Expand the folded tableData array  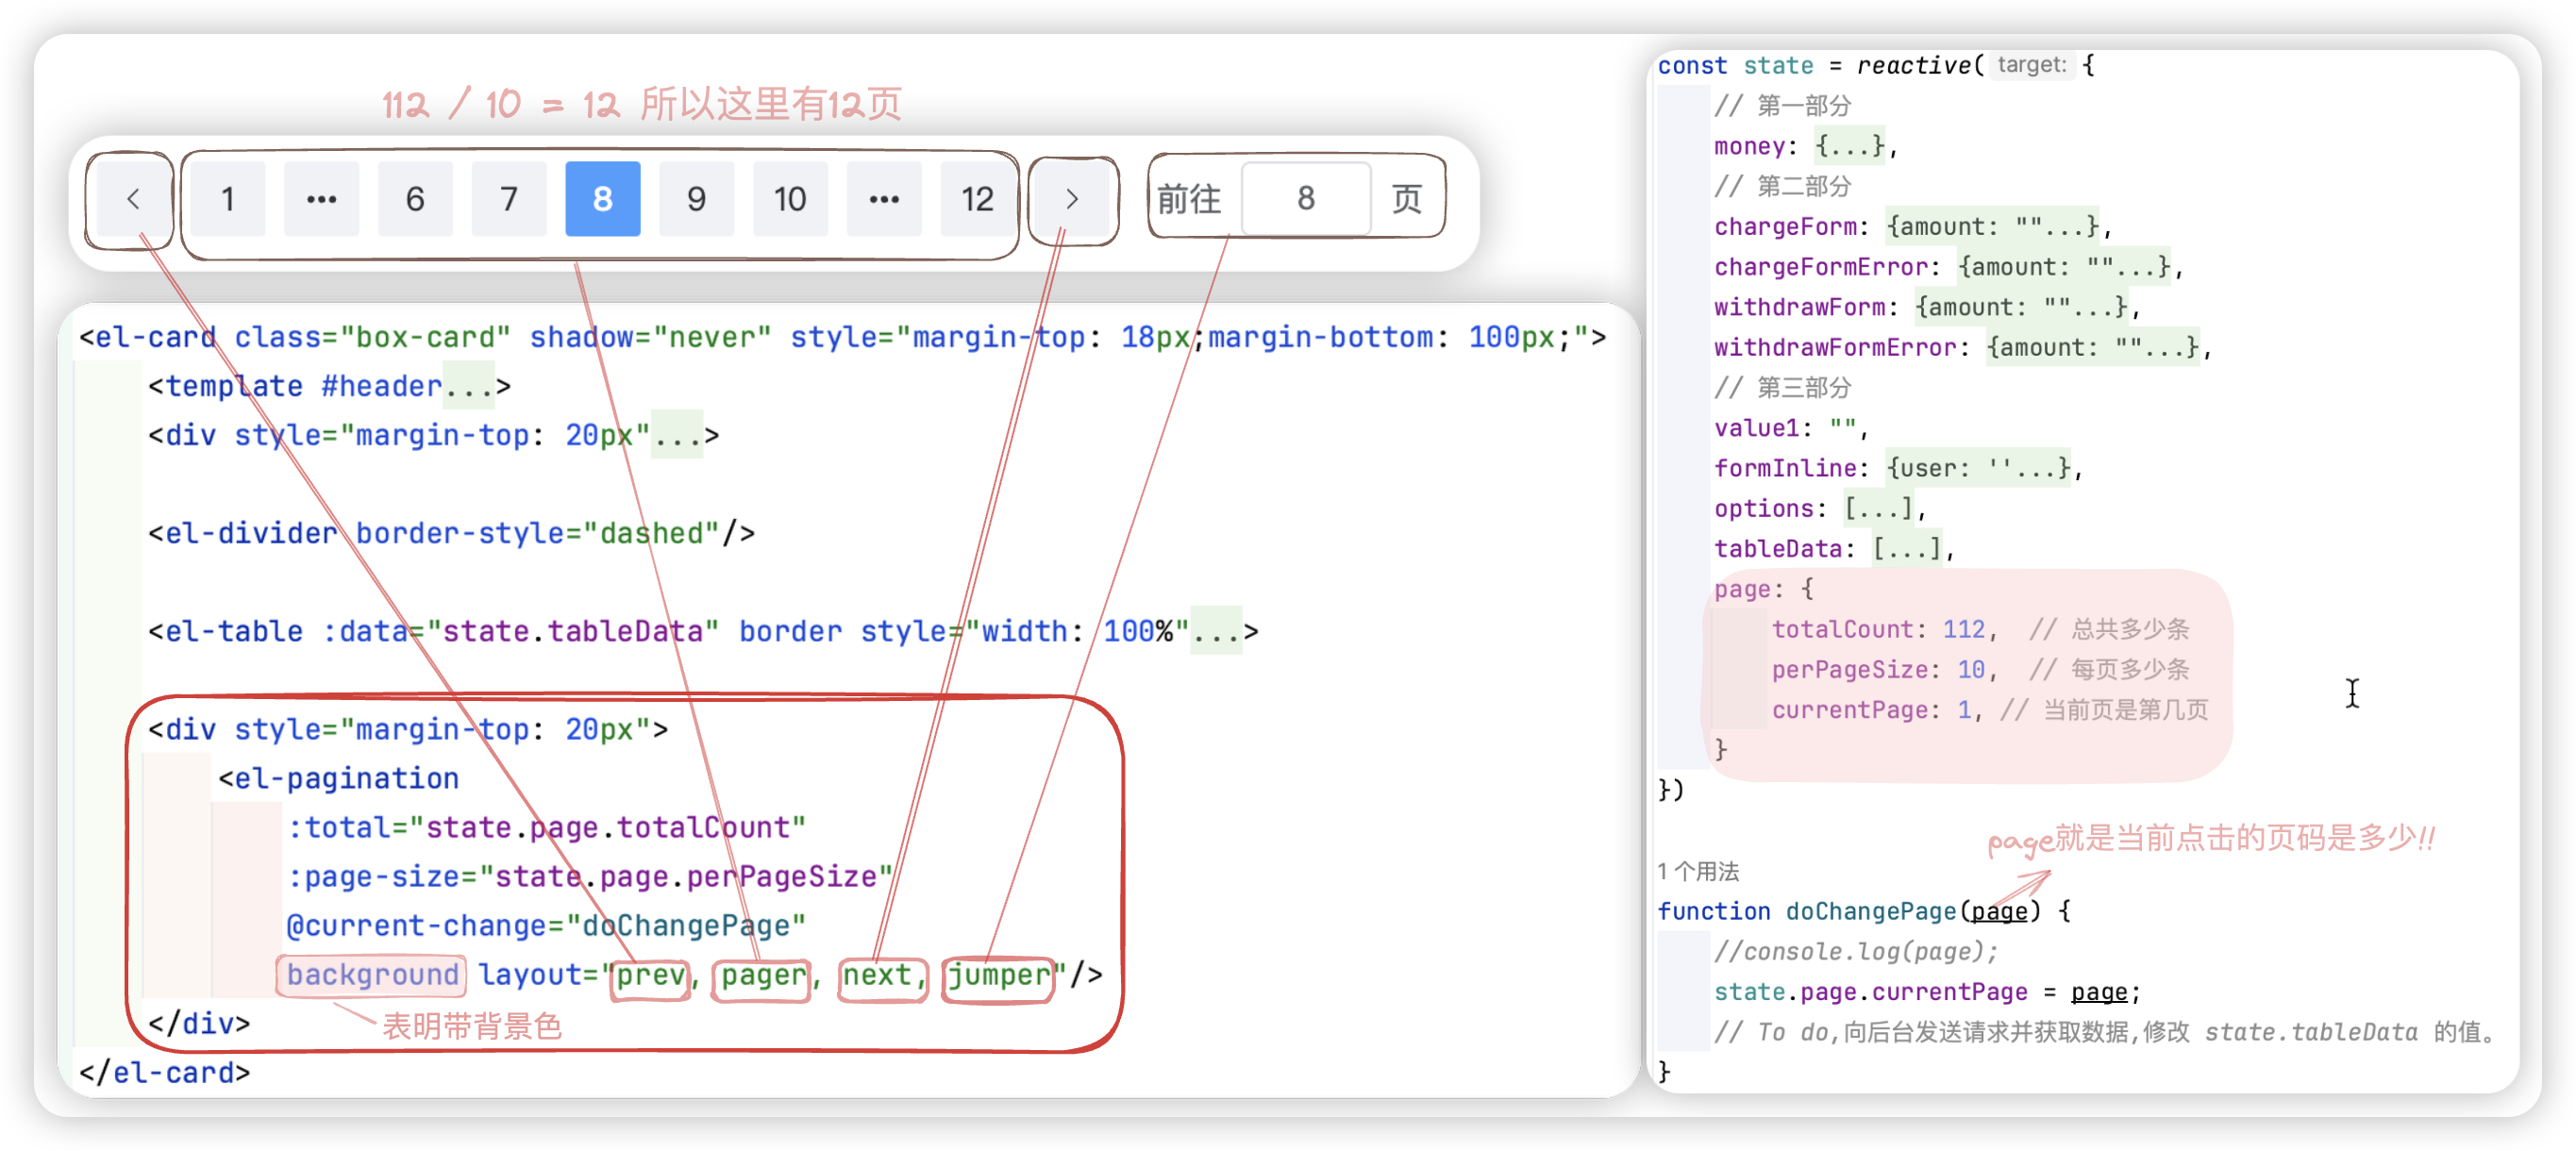pyautogui.click(x=1906, y=549)
